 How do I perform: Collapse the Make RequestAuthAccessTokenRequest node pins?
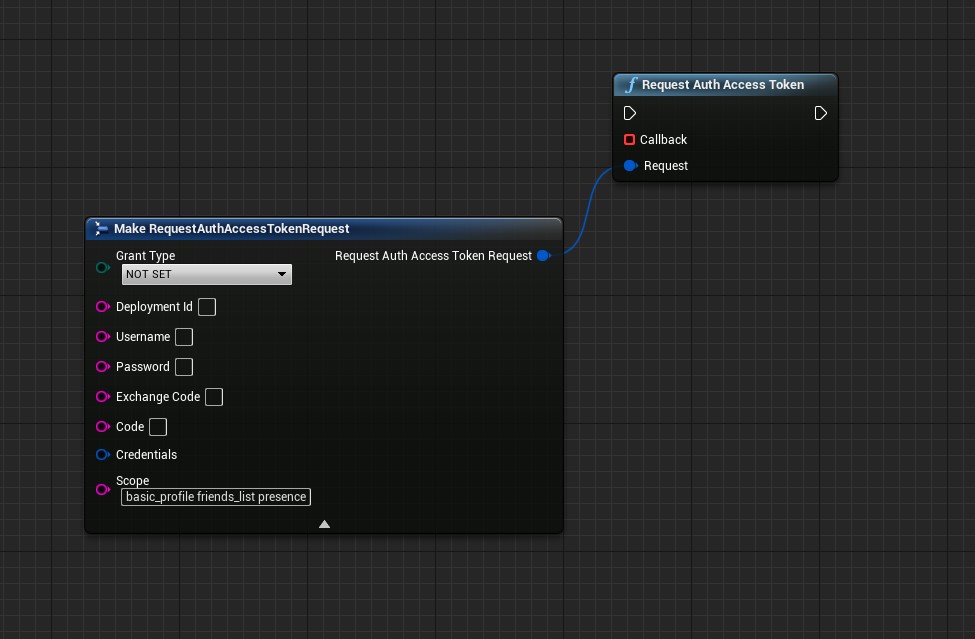pyautogui.click(x=324, y=524)
